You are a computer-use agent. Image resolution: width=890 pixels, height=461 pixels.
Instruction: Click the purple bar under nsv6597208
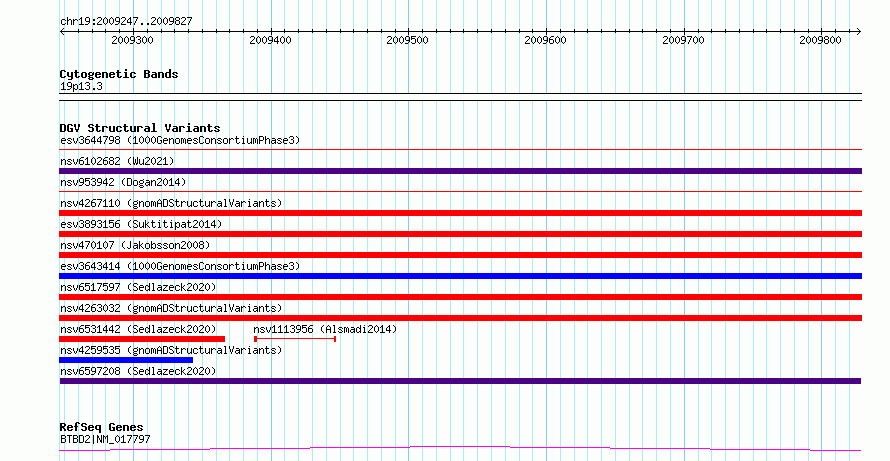(x=460, y=381)
